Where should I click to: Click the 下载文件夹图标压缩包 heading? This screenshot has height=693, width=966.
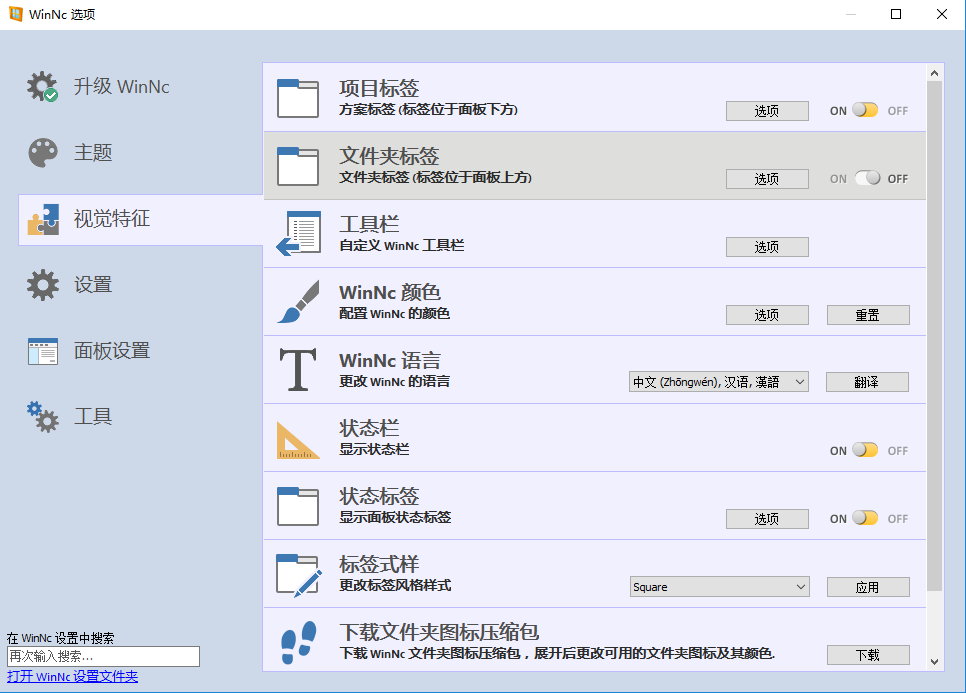click(x=439, y=632)
